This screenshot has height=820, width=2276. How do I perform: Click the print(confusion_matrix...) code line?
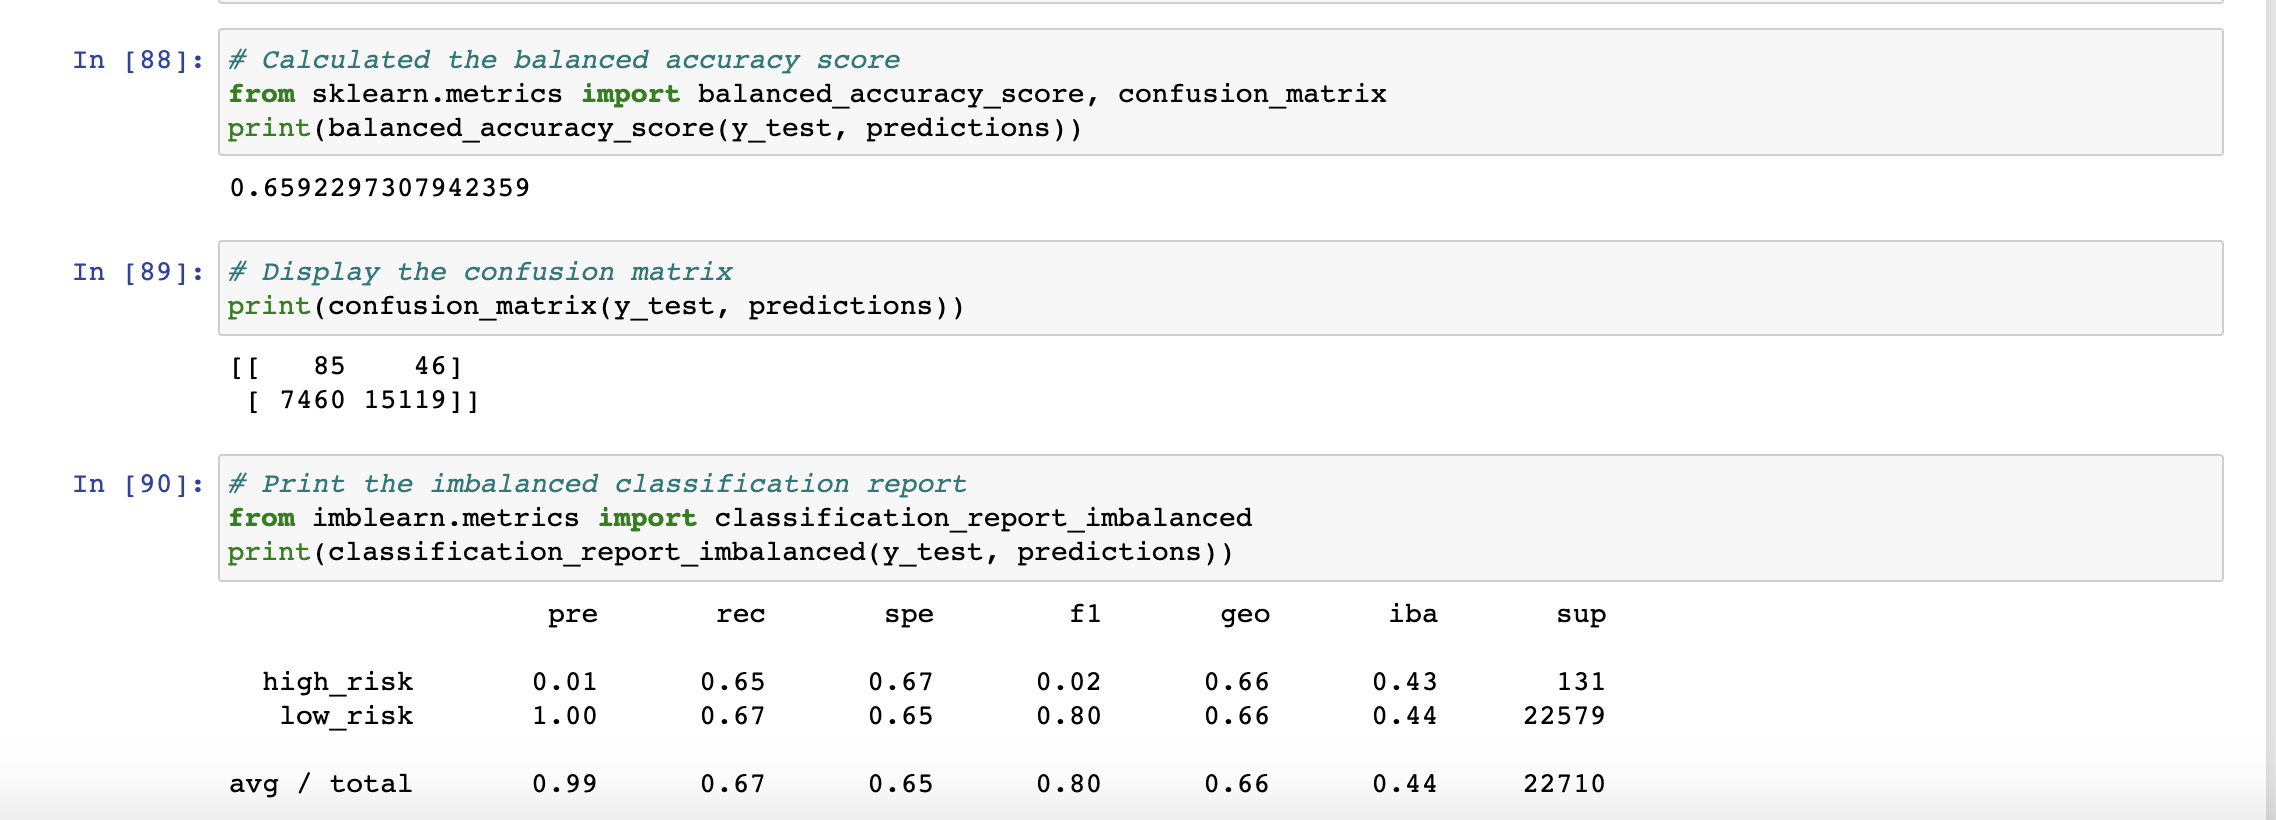[596, 306]
